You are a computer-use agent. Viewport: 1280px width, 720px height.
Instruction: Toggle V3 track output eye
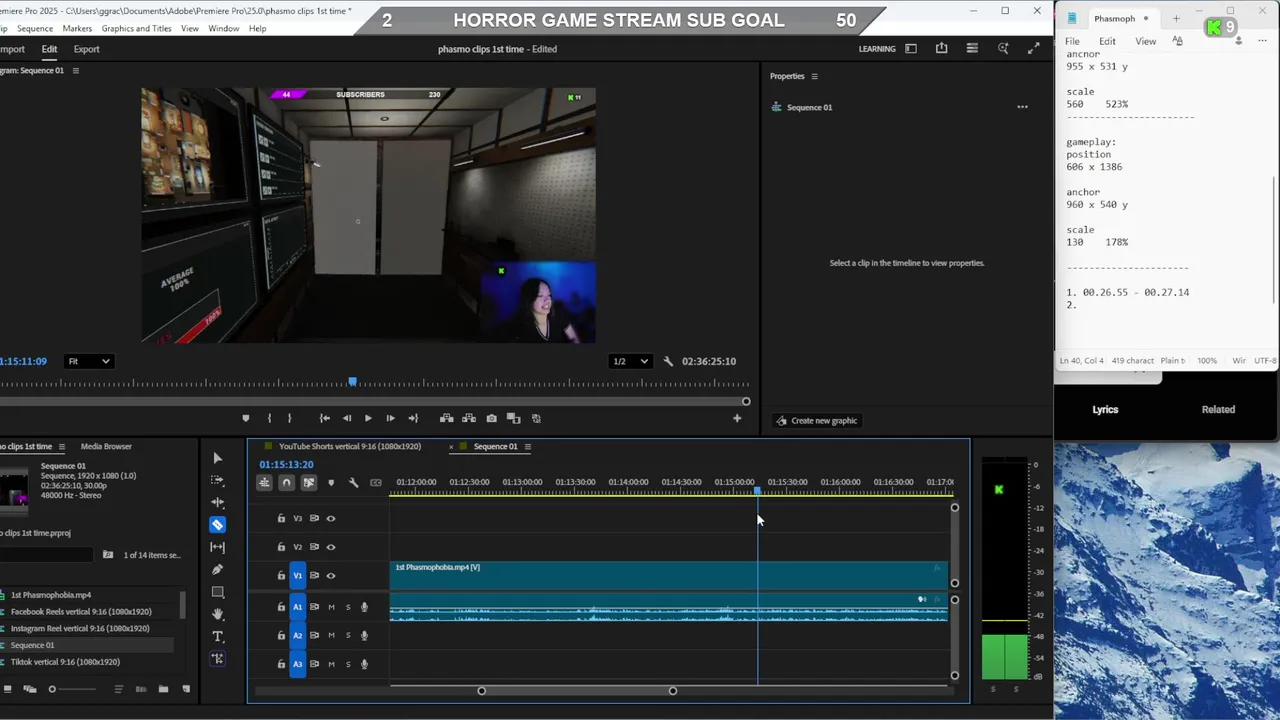click(x=331, y=518)
